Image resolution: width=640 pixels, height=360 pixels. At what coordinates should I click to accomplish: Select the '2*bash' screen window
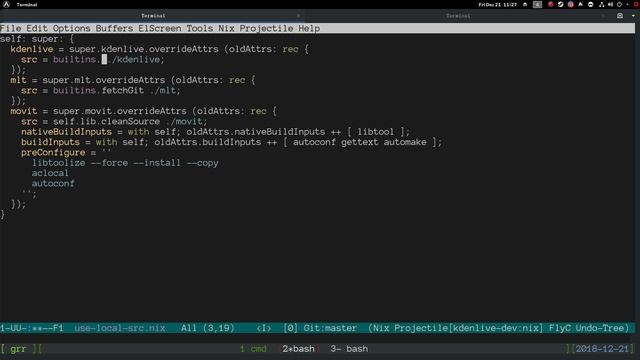298,349
